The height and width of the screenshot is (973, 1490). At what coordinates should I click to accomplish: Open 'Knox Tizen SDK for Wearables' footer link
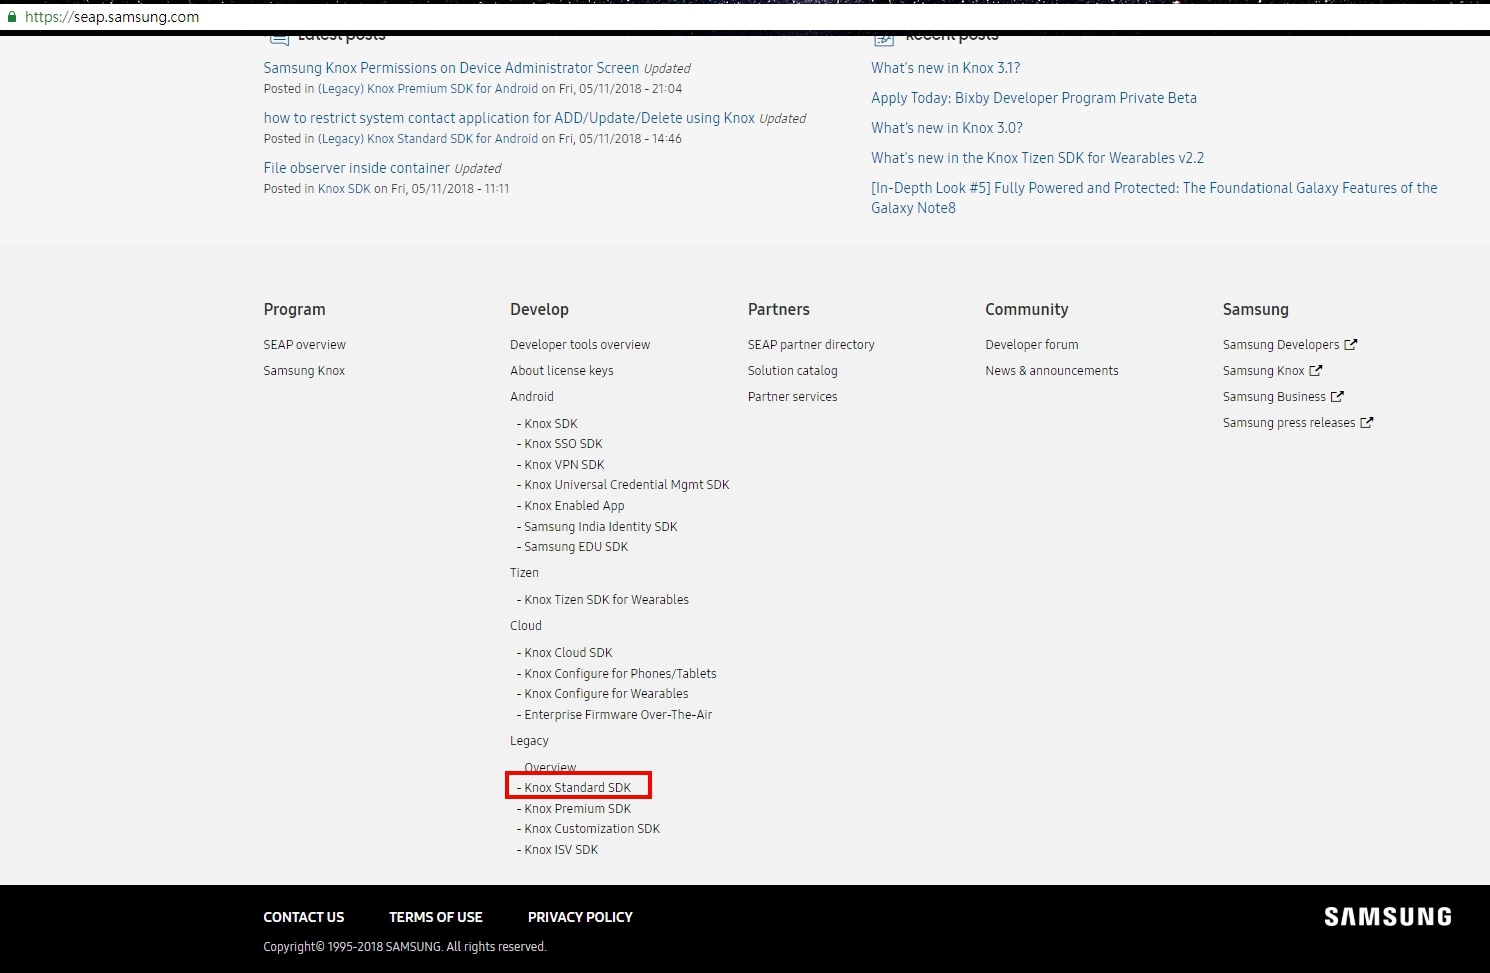(607, 600)
